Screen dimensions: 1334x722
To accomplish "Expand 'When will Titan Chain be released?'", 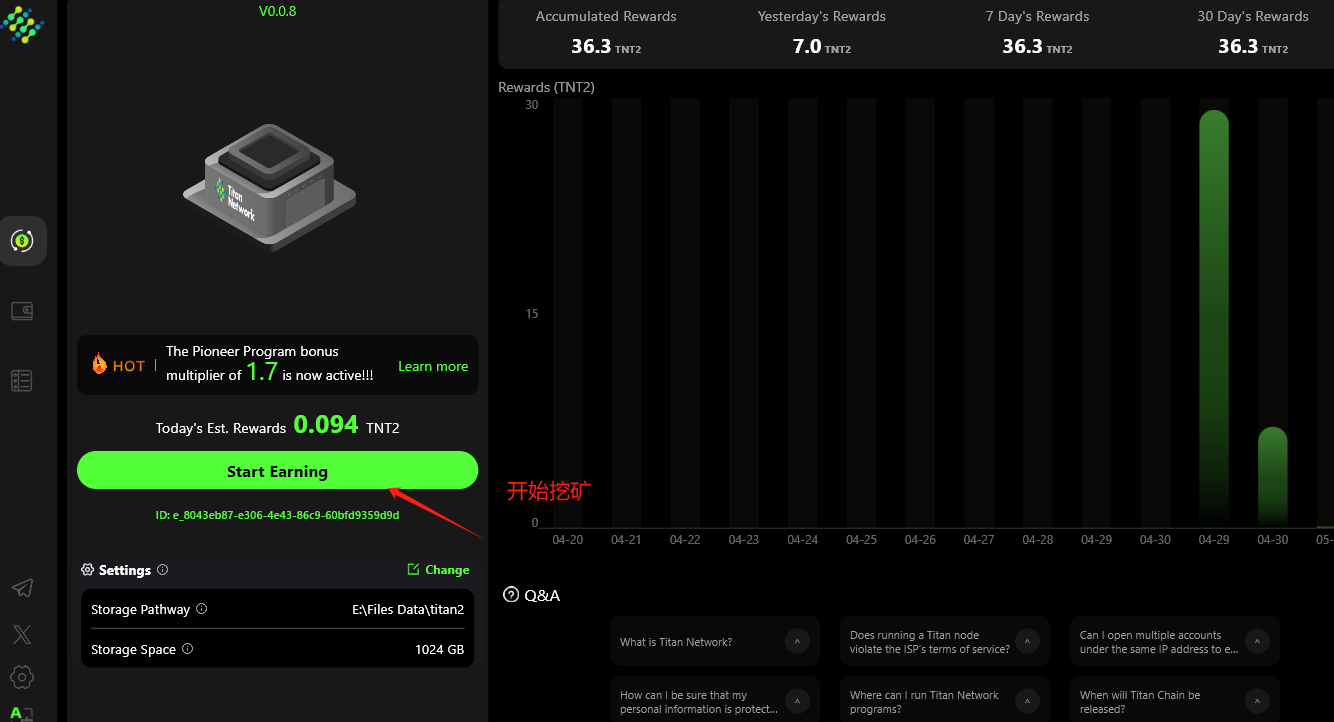I will (1175, 702).
